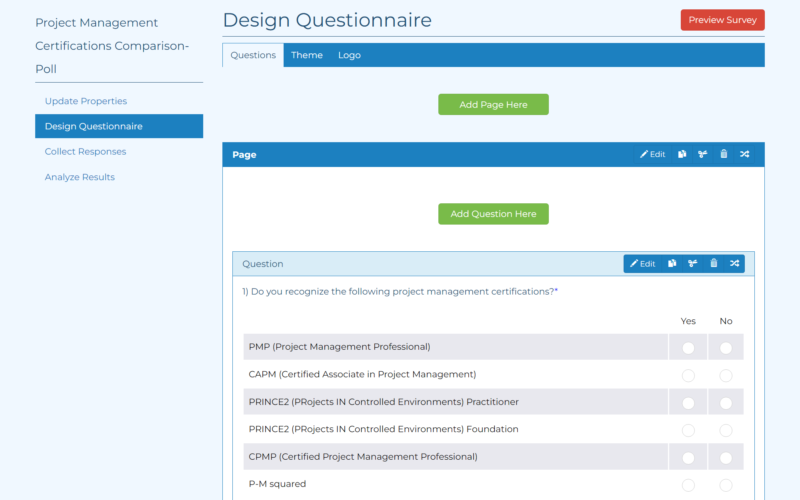Click the question text about recognizing certifications
Screen dimensions: 800x500
coord(400,291)
